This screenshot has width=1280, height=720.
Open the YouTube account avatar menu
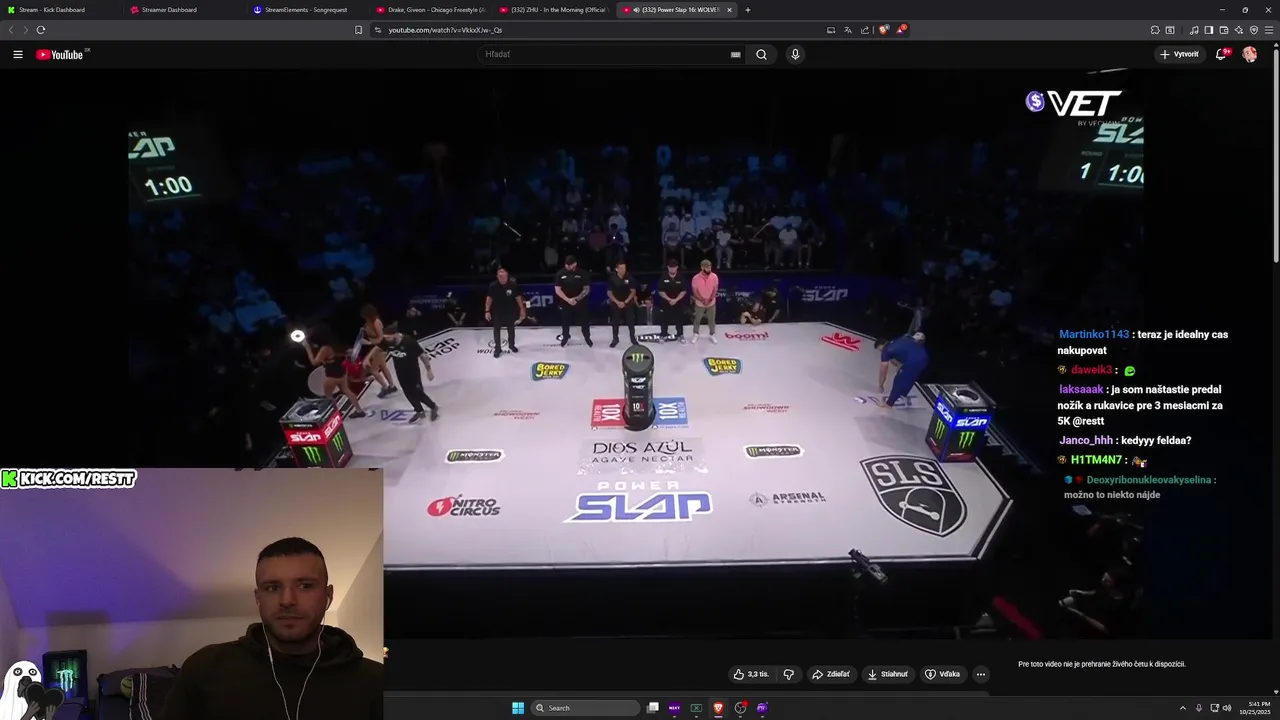coord(1250,54)
